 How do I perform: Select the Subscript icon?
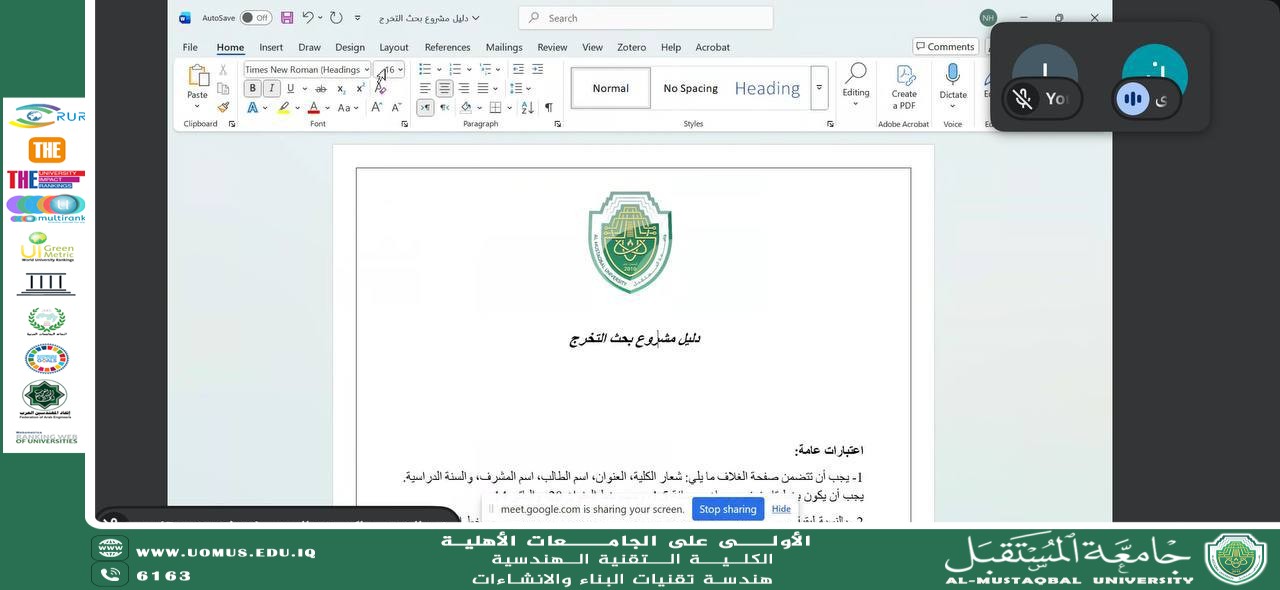point(342,88)
